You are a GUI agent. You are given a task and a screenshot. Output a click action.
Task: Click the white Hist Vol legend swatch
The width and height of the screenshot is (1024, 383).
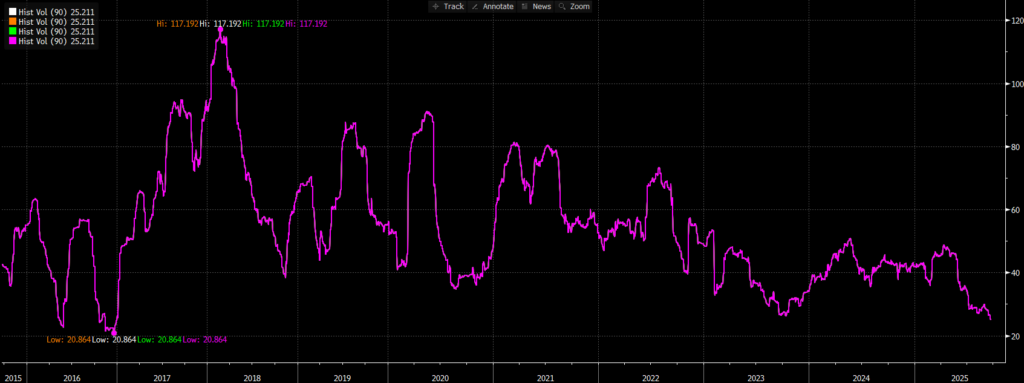[12, 12]
